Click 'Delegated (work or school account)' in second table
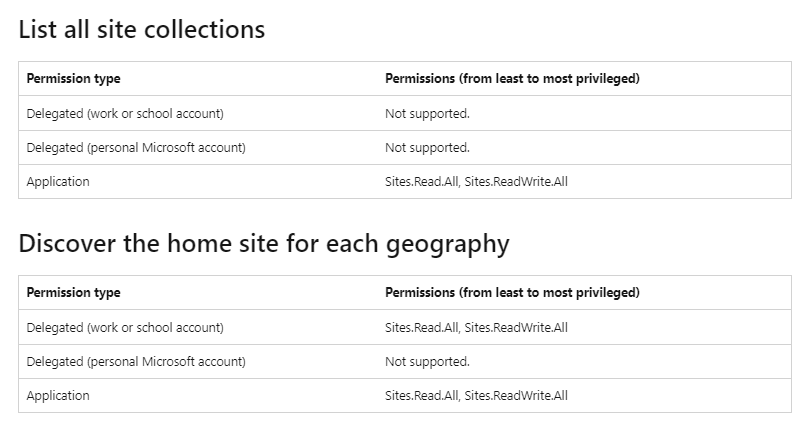Screen dimensions: 806x424 click(125, 327)
